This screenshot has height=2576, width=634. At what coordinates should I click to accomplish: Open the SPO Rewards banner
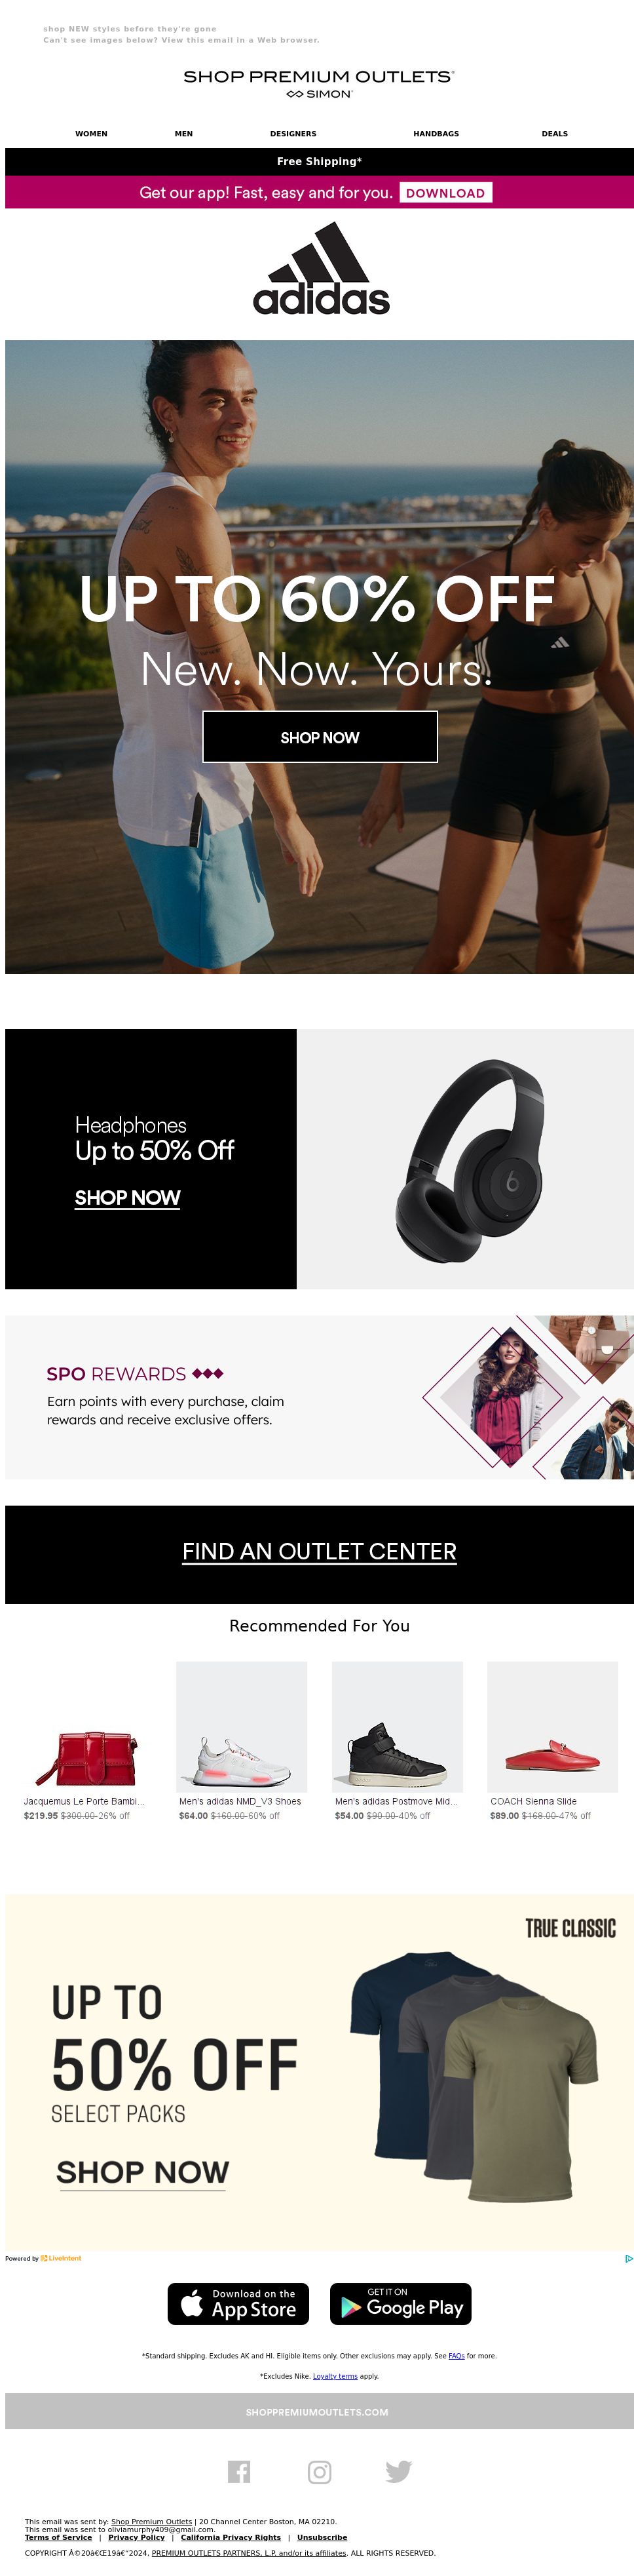(x=319, y=1397)
